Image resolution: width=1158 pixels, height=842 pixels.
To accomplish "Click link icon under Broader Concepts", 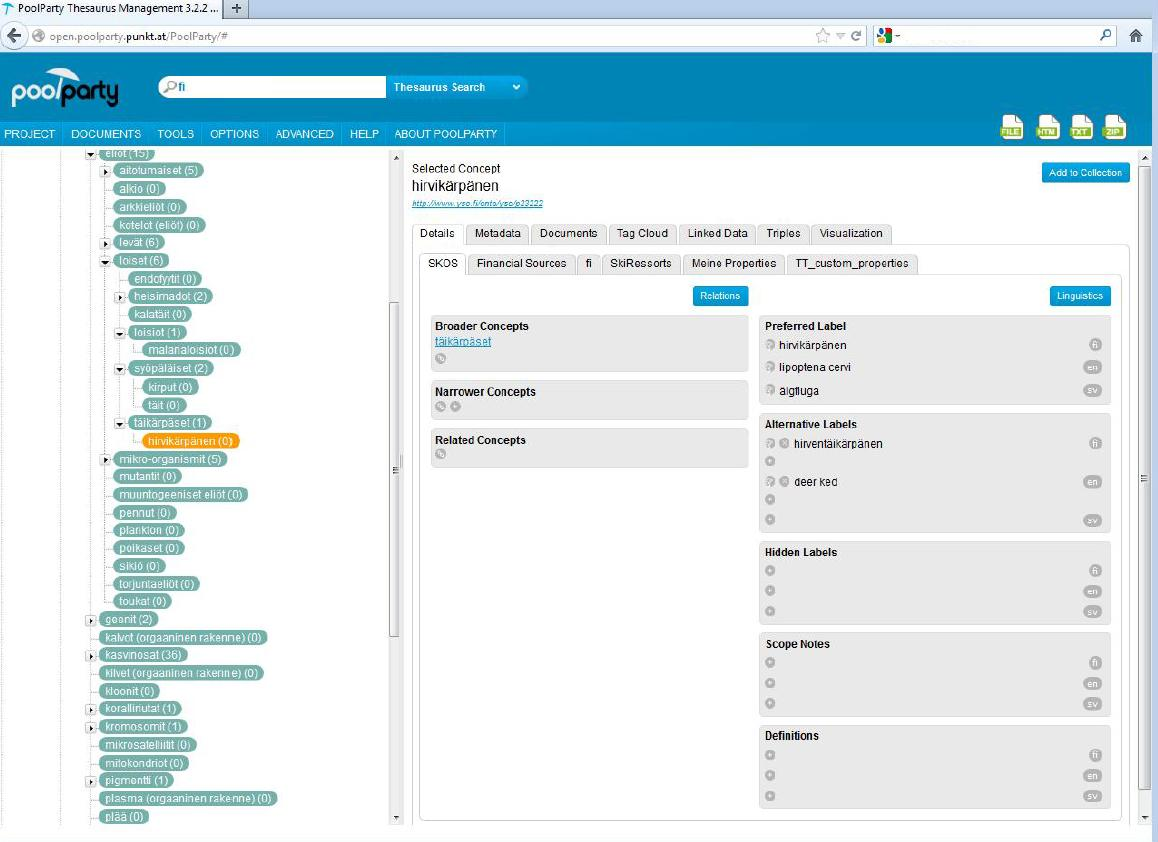I will [x=441, y=359].
